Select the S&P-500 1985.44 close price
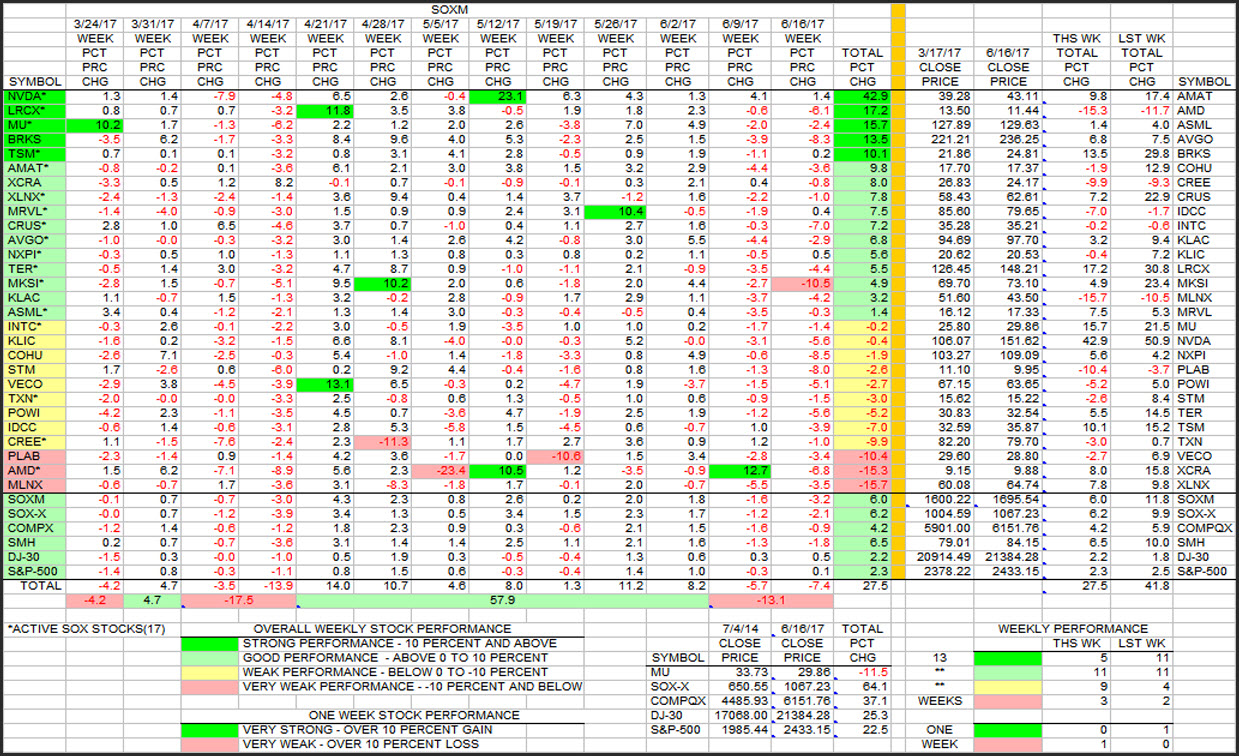This screenshot has width=1239, height=756. tap(738, 730)
